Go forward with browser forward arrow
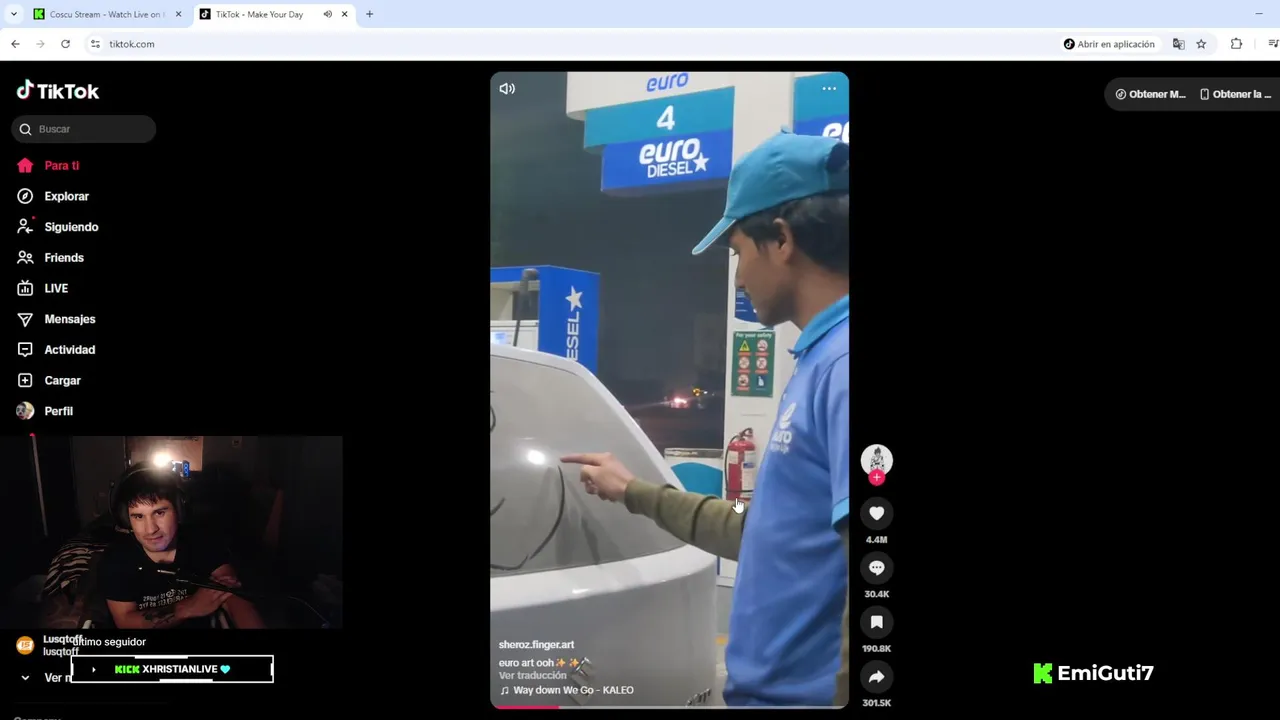Viewport: 1280px width, 720px height. [x=40, y=44]
